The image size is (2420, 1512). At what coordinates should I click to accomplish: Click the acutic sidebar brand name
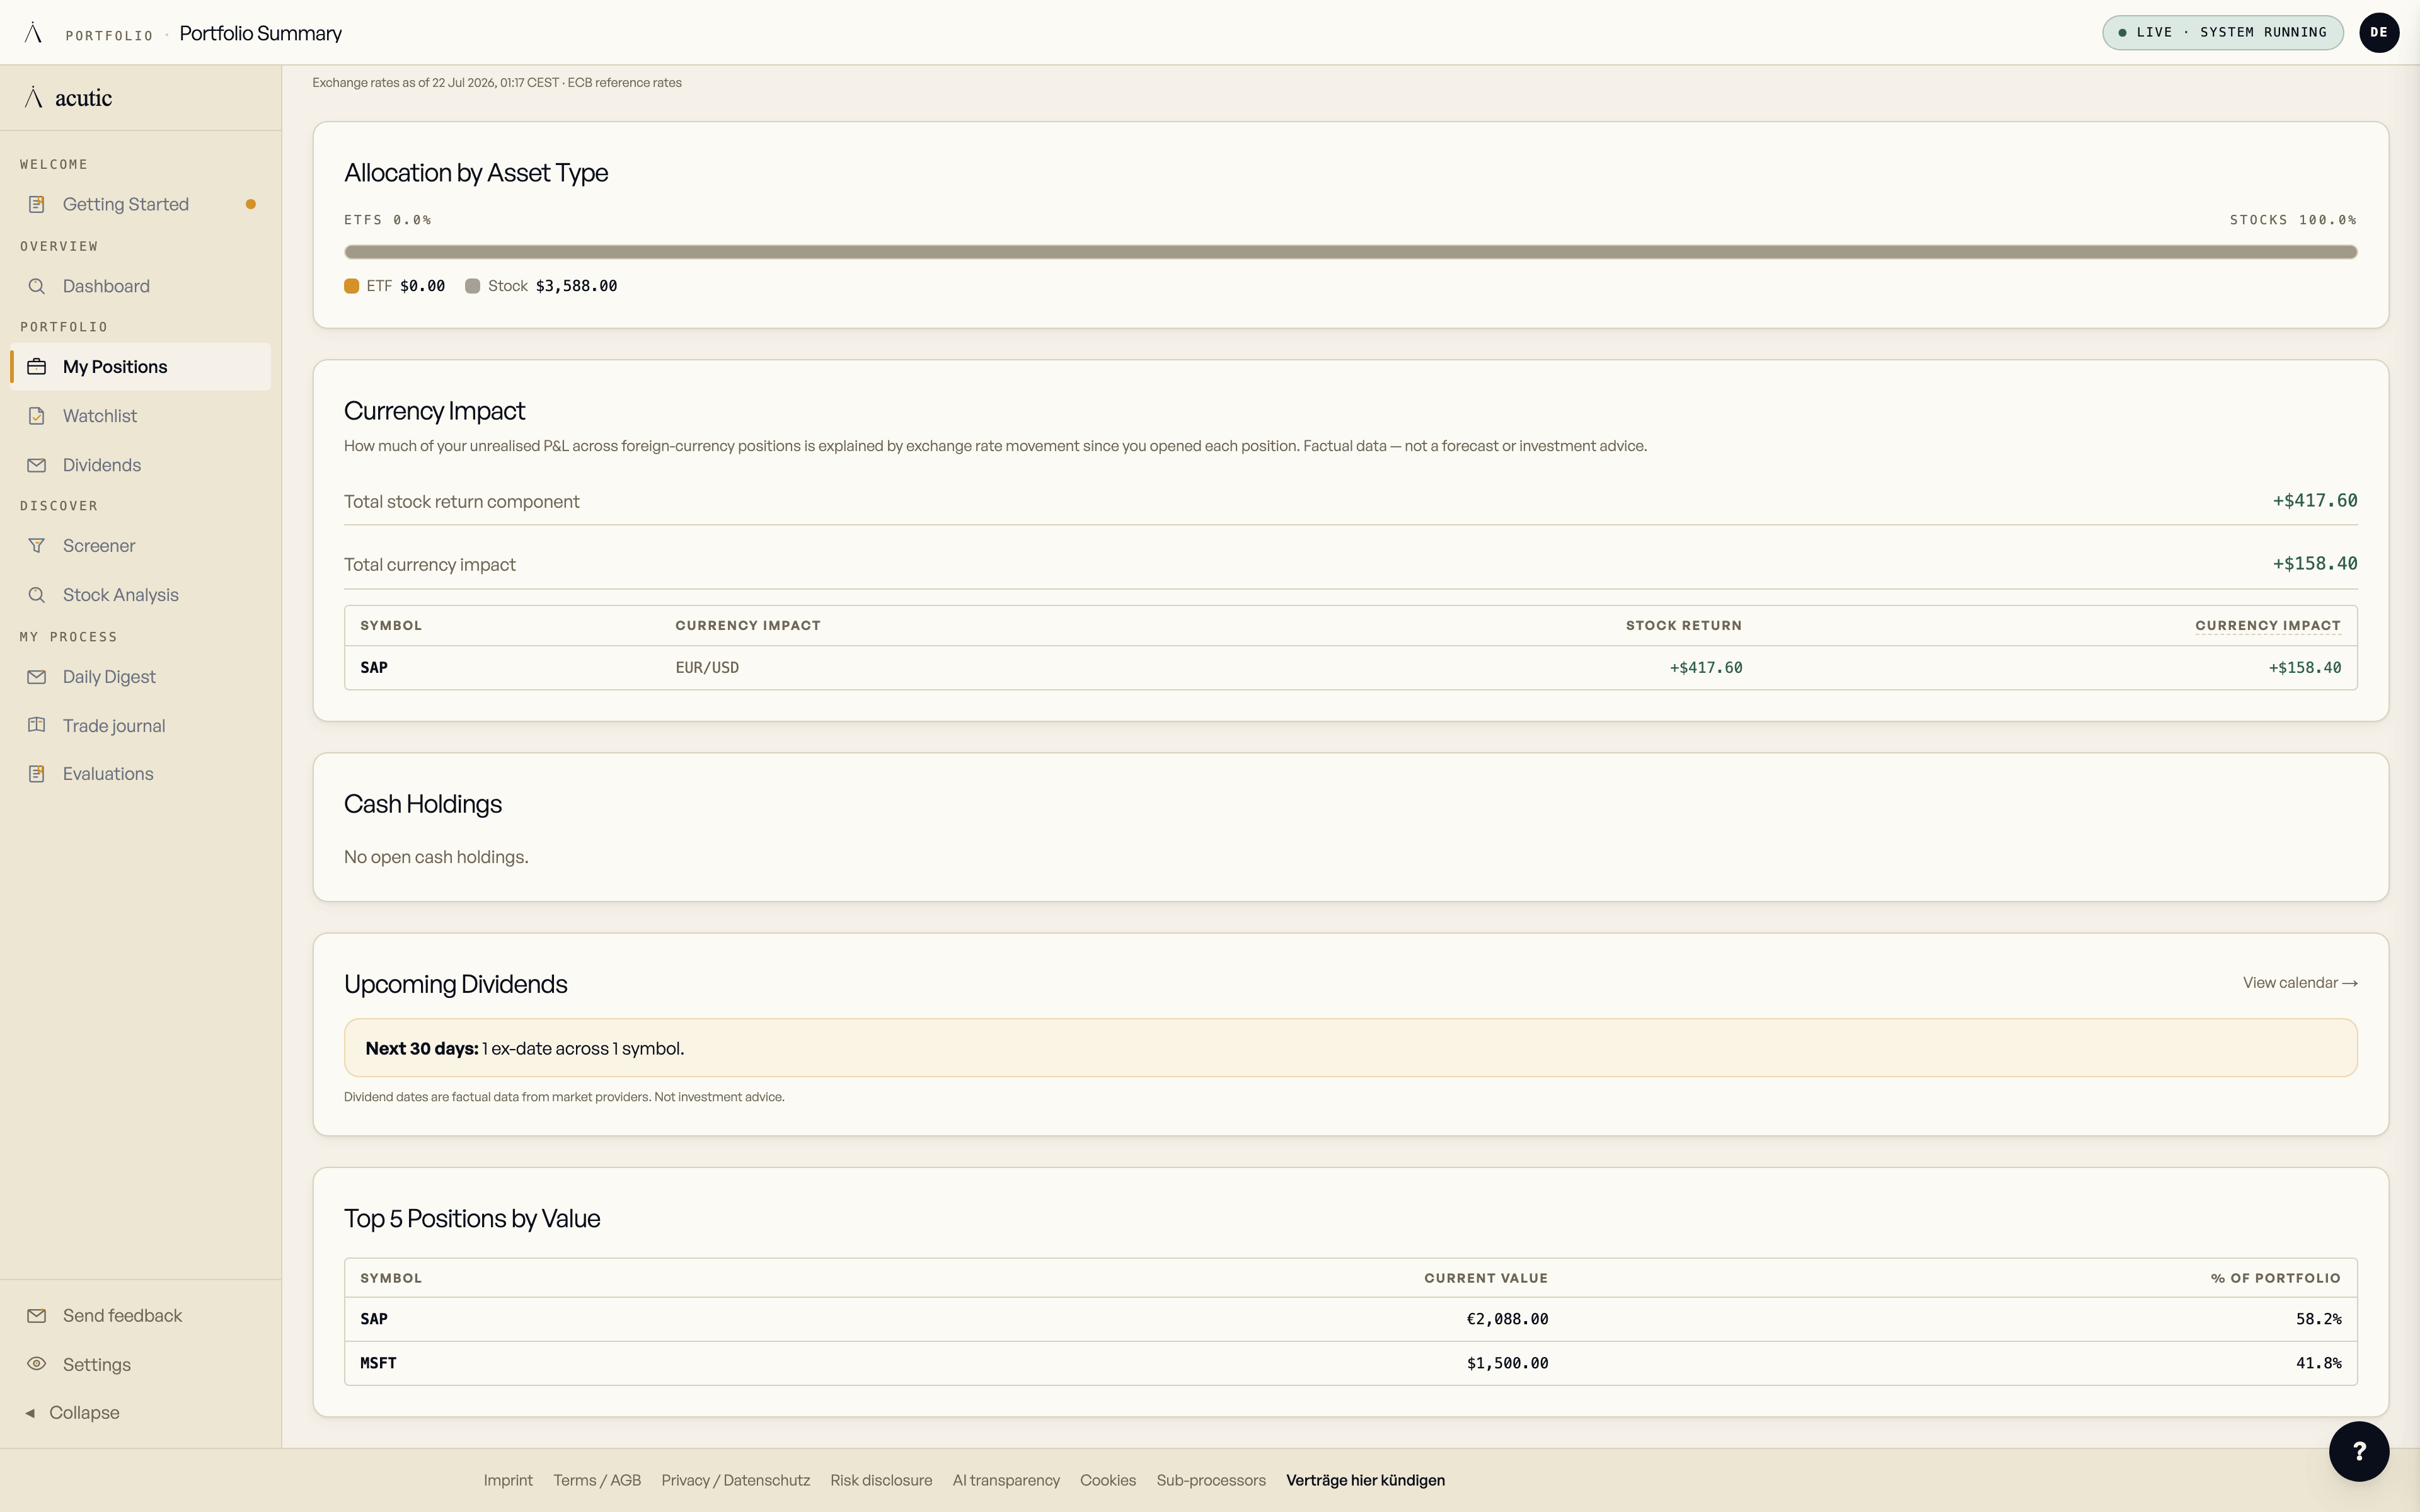83,98
